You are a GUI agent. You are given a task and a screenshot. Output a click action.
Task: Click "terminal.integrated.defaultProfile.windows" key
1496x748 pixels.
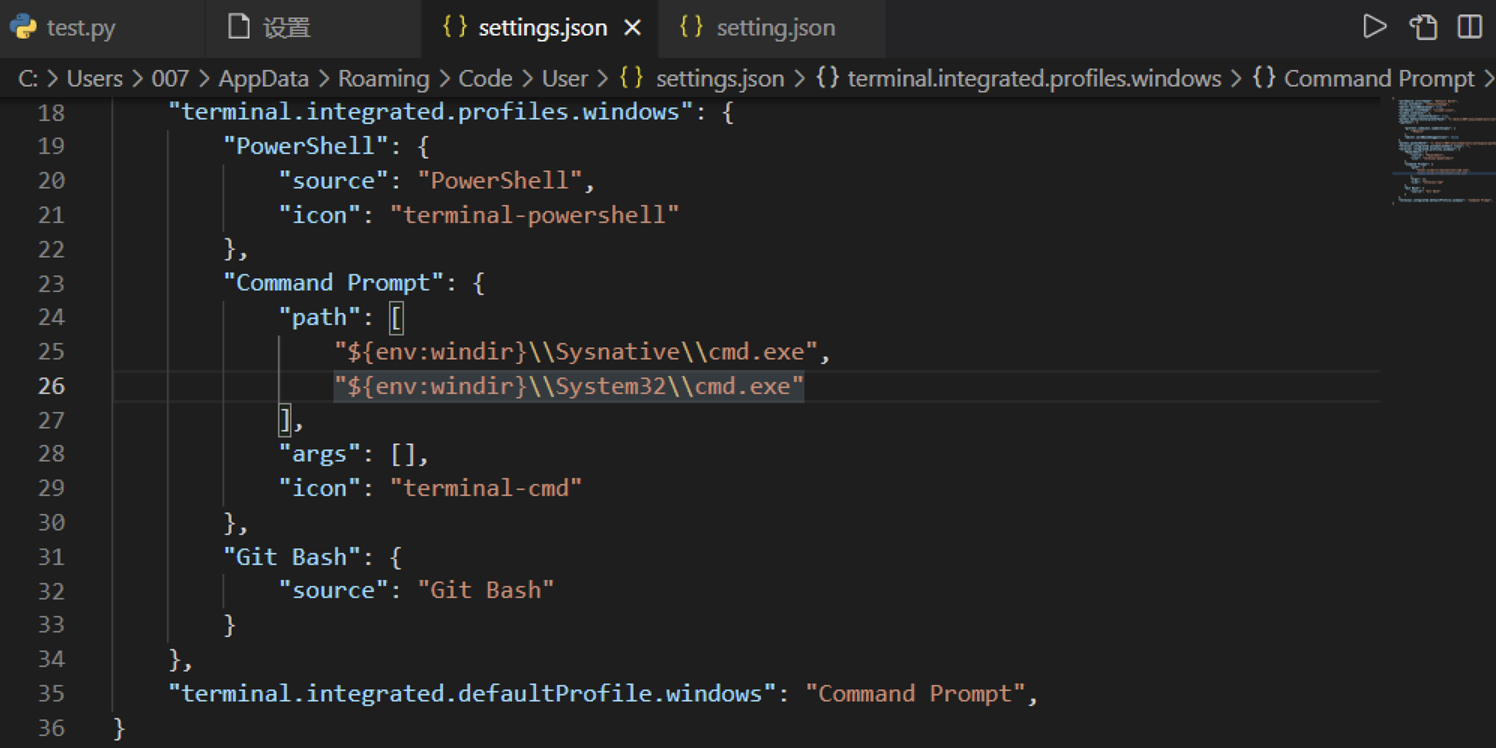tap(472, 693)
